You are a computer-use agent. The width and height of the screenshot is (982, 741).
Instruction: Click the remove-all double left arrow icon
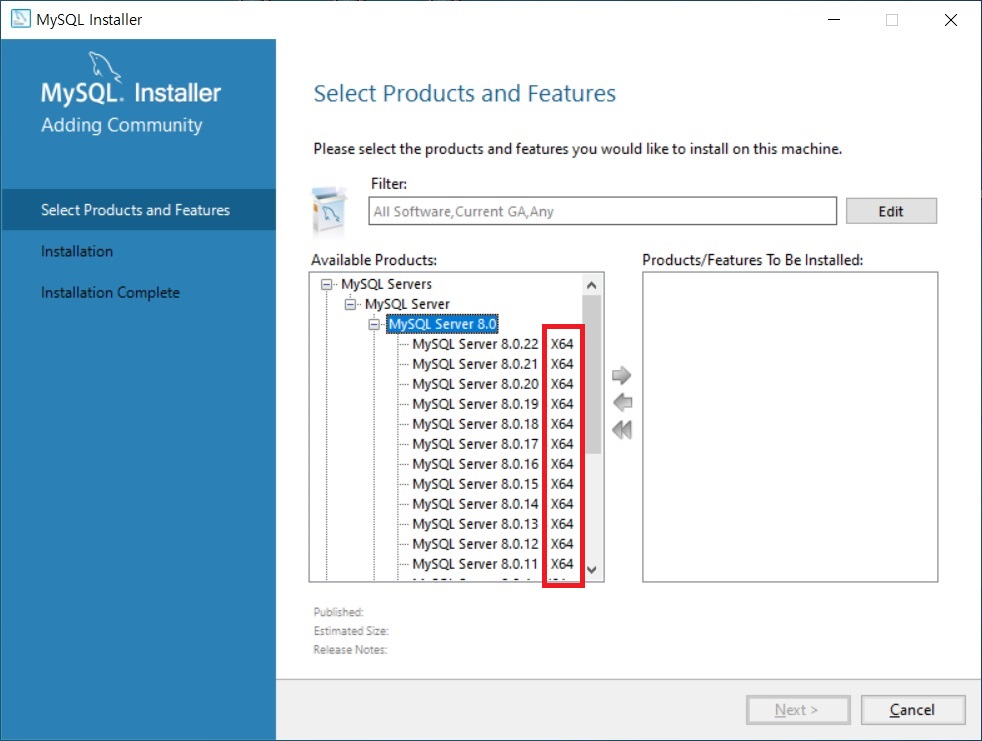coord(622,430)
